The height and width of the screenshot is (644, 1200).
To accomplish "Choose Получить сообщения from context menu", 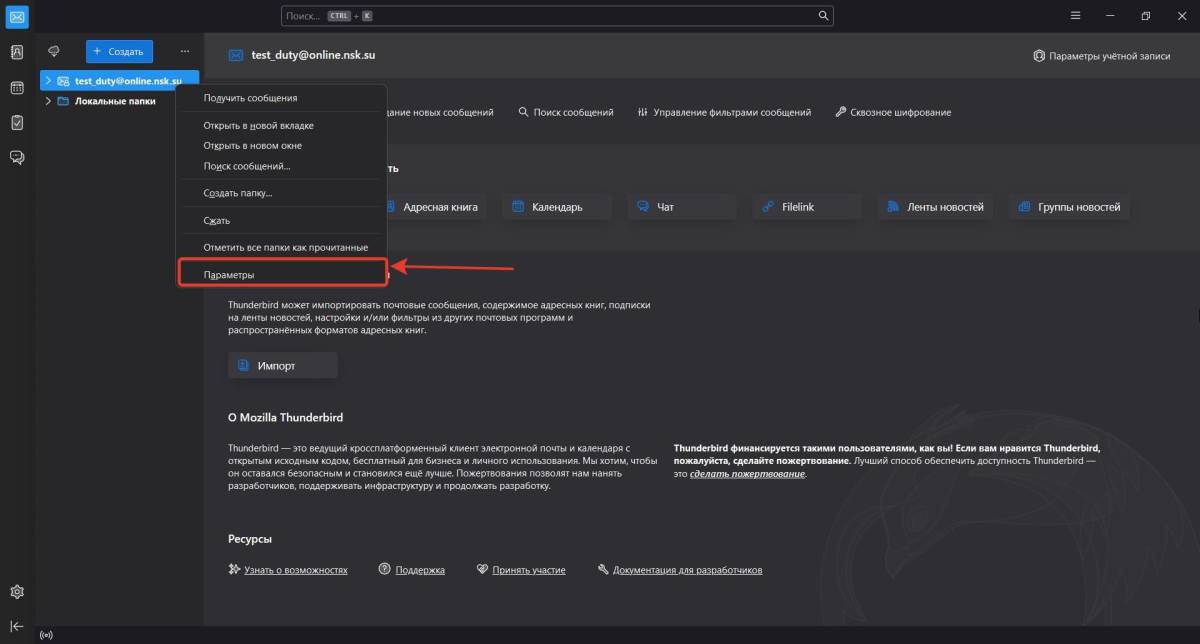I will coord(250,98).
